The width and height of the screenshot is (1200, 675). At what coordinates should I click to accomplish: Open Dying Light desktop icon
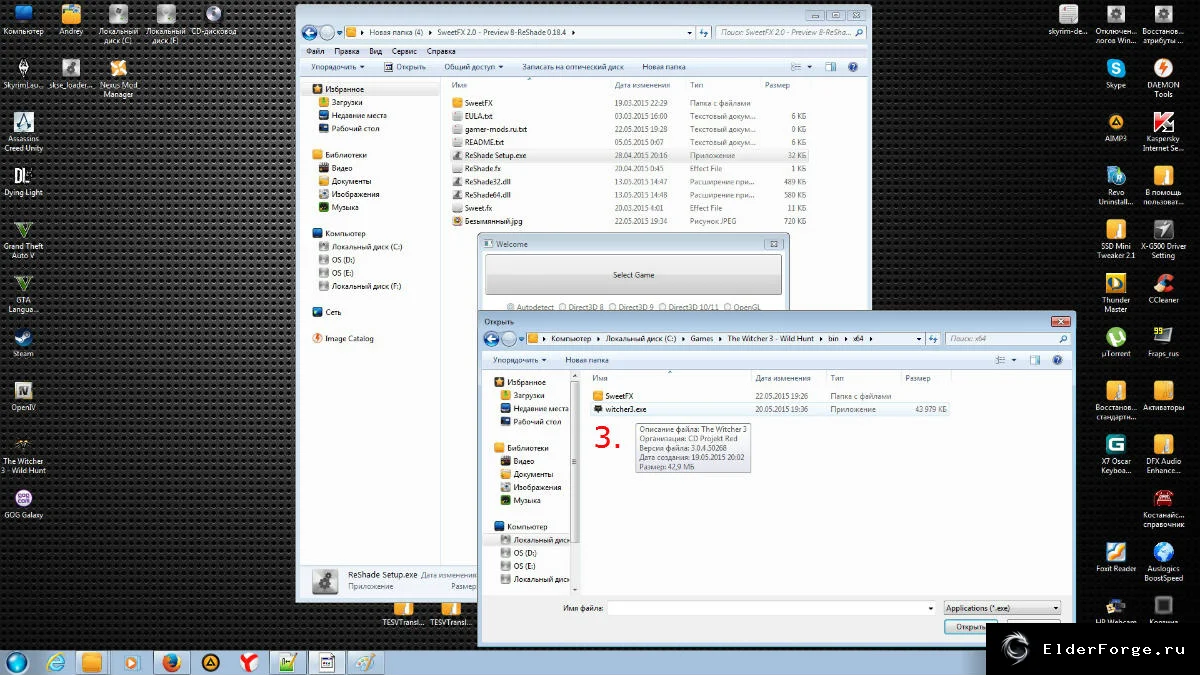point(23,181)
